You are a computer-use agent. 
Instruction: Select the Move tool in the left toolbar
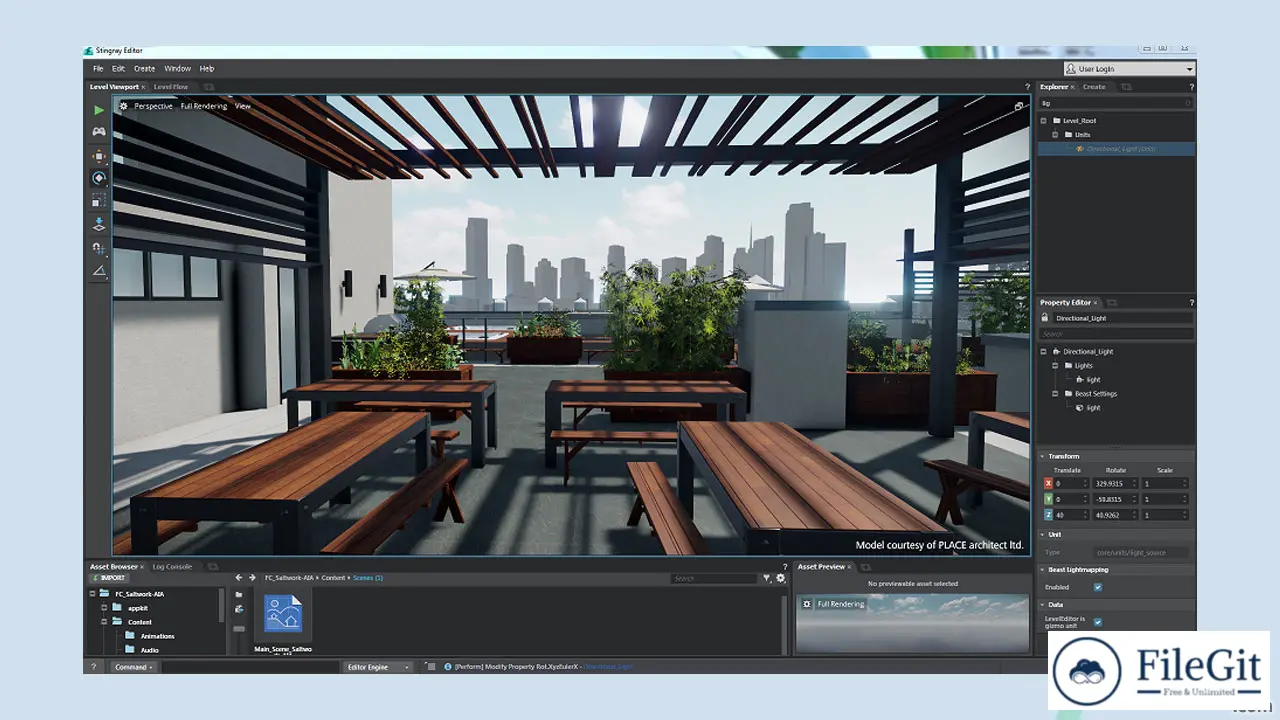98,156
